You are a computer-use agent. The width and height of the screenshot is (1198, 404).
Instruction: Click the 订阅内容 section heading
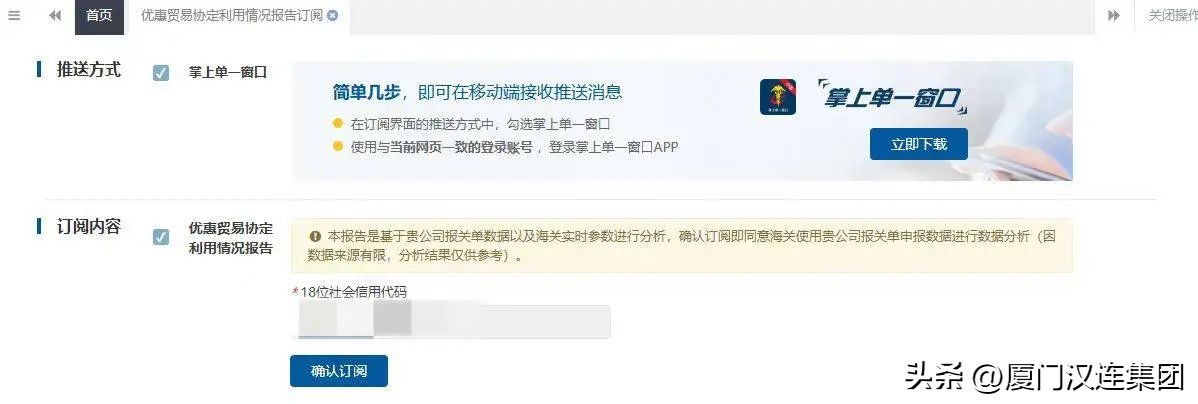[x=89, y=227]
